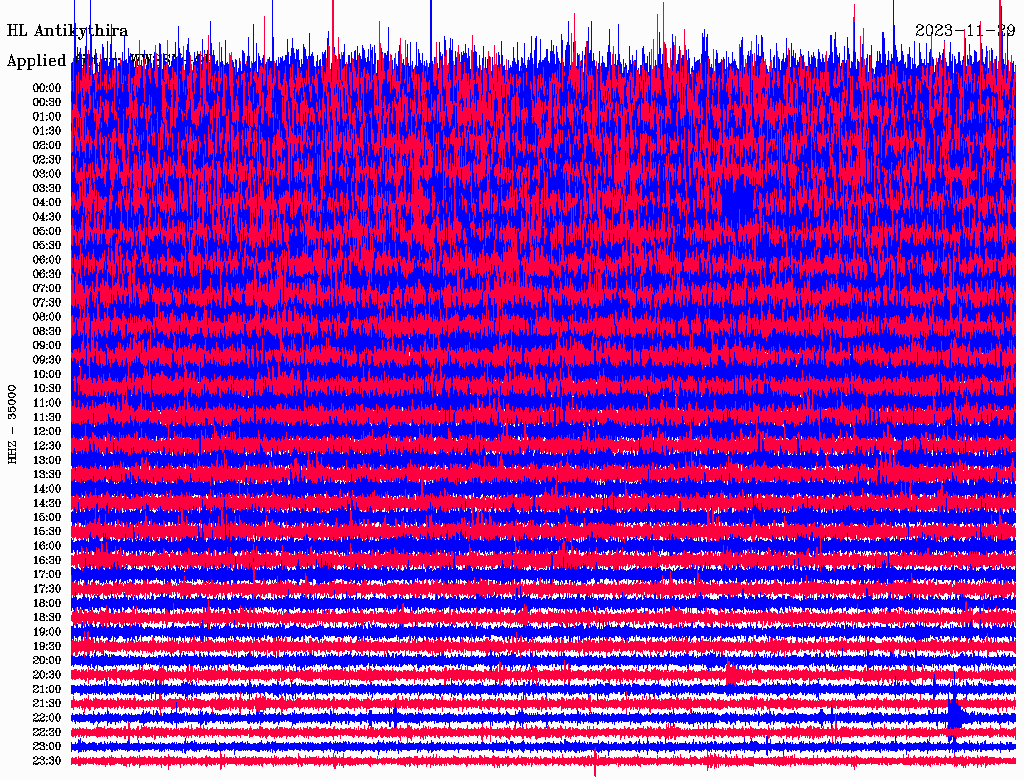Image resolution: width=1024 pixels, height=780 pixels.
Task: Select the 19:00 time label
Action: click(x=47, y=632)
